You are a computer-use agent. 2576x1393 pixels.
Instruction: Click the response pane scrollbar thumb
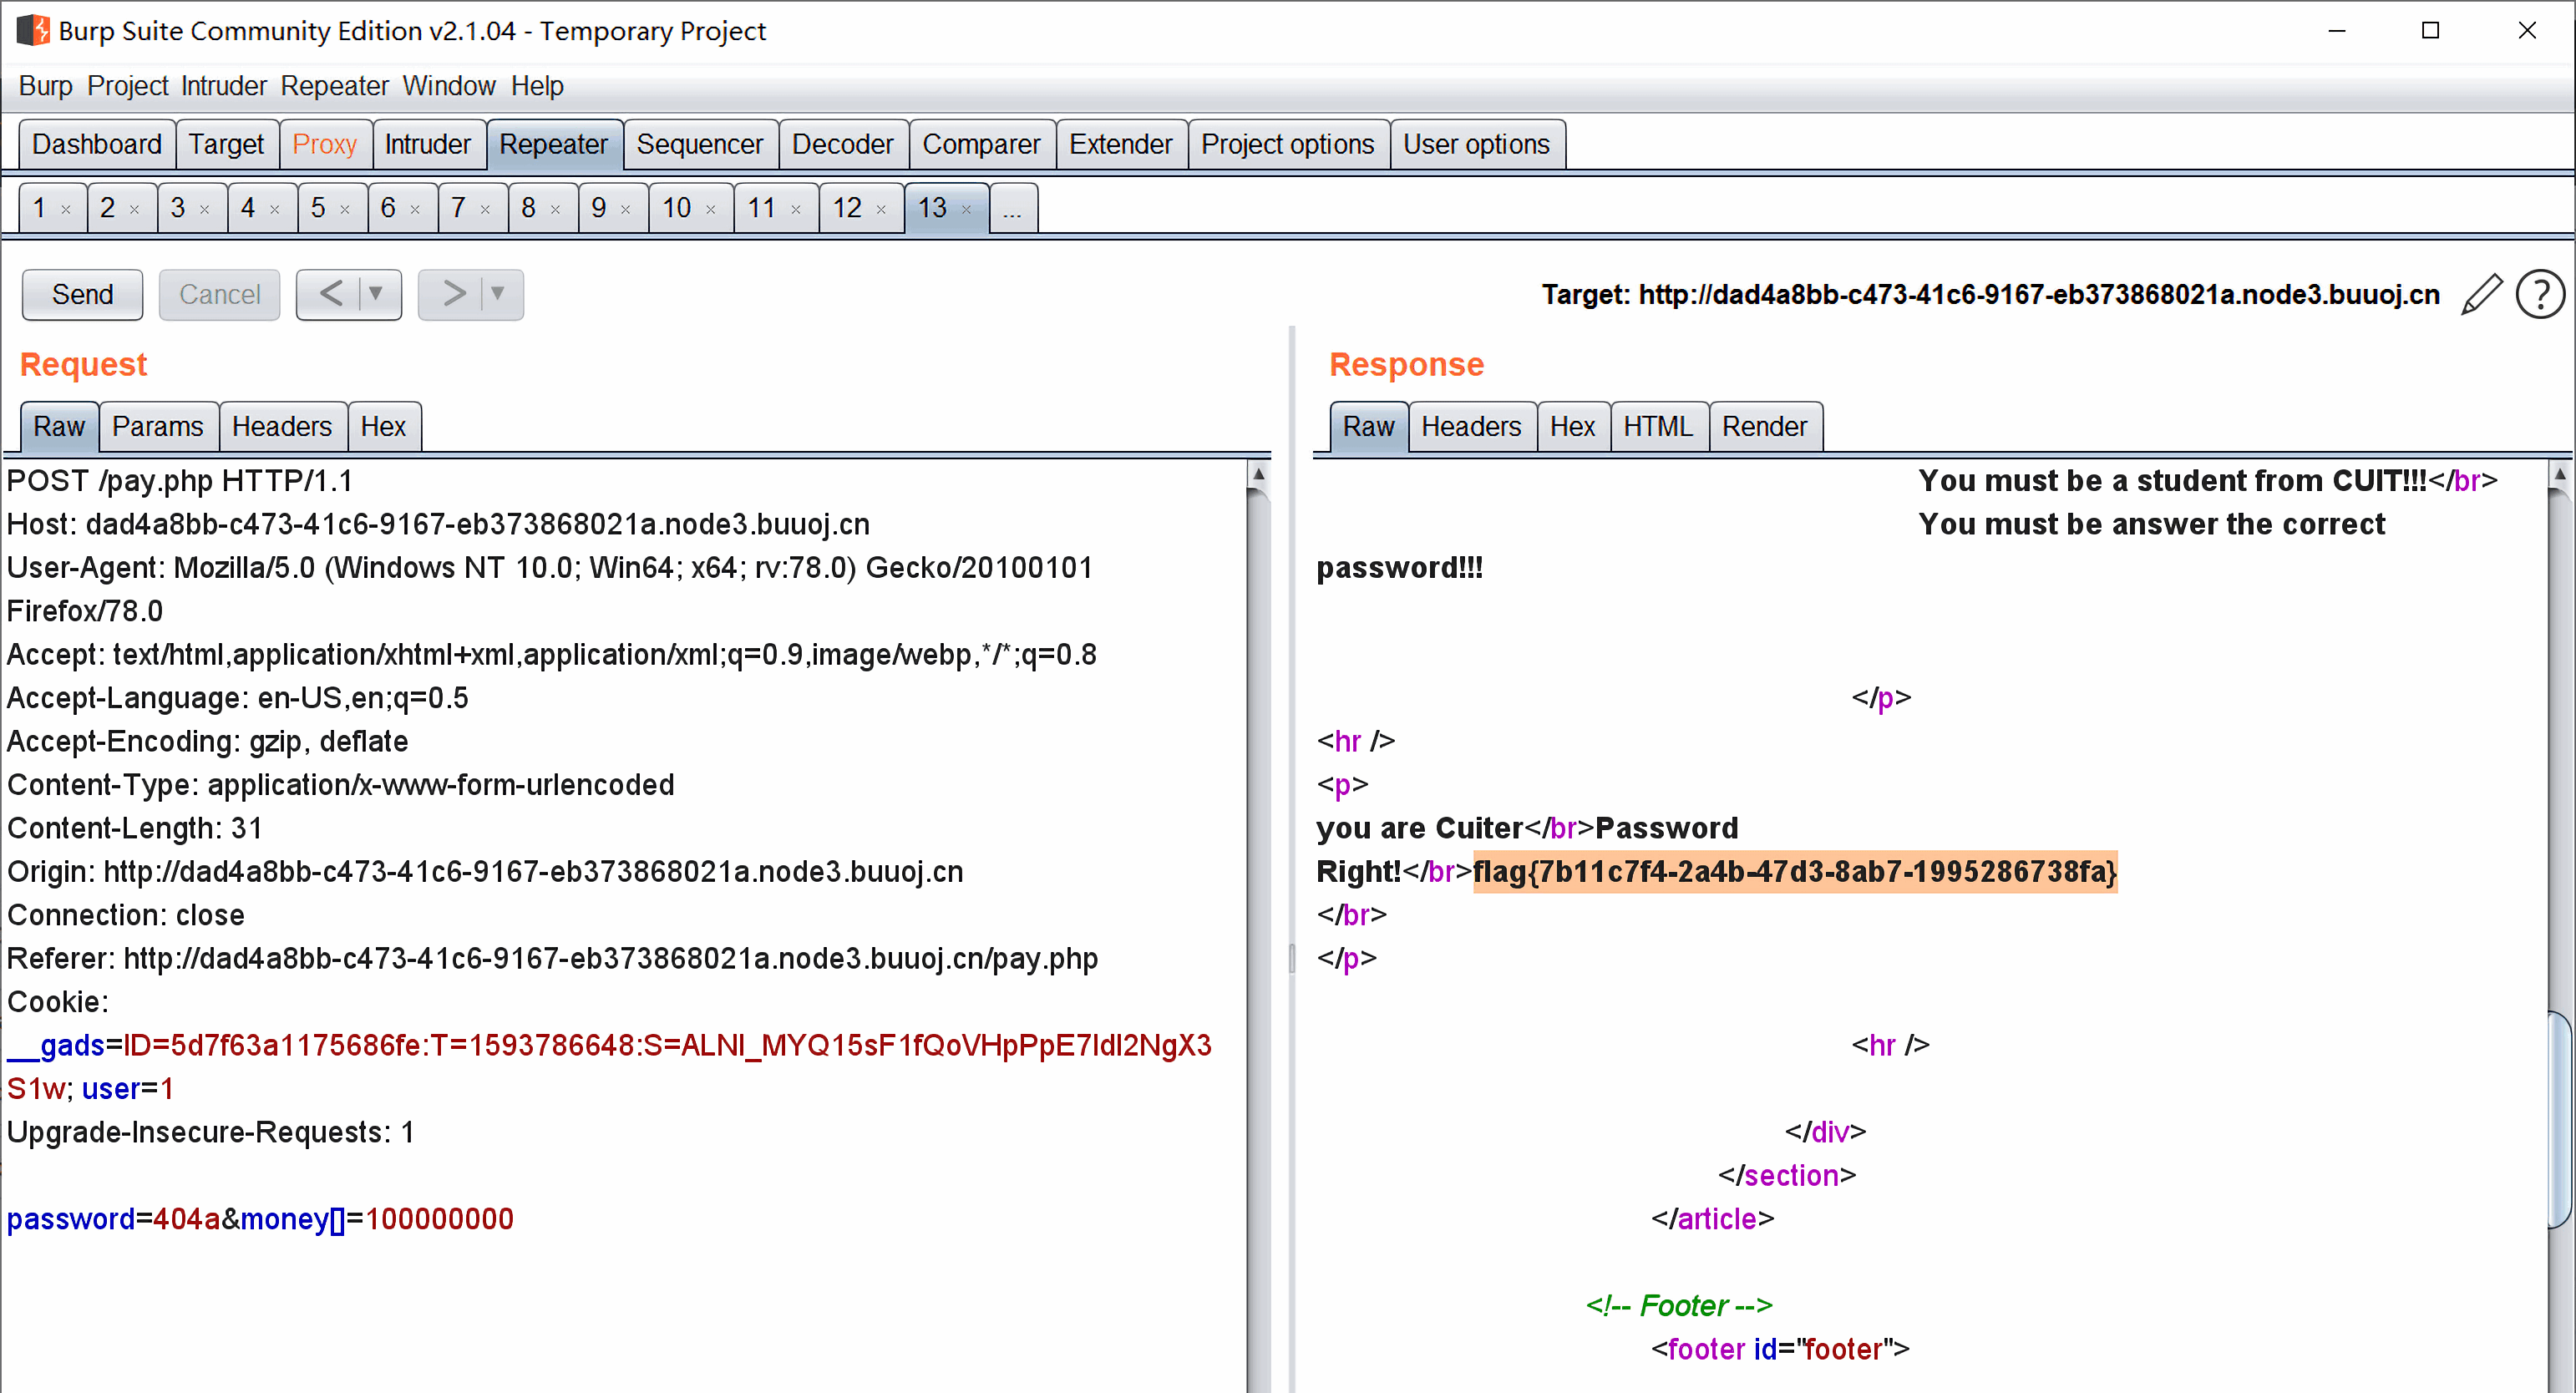[x=2559, y=1118]
